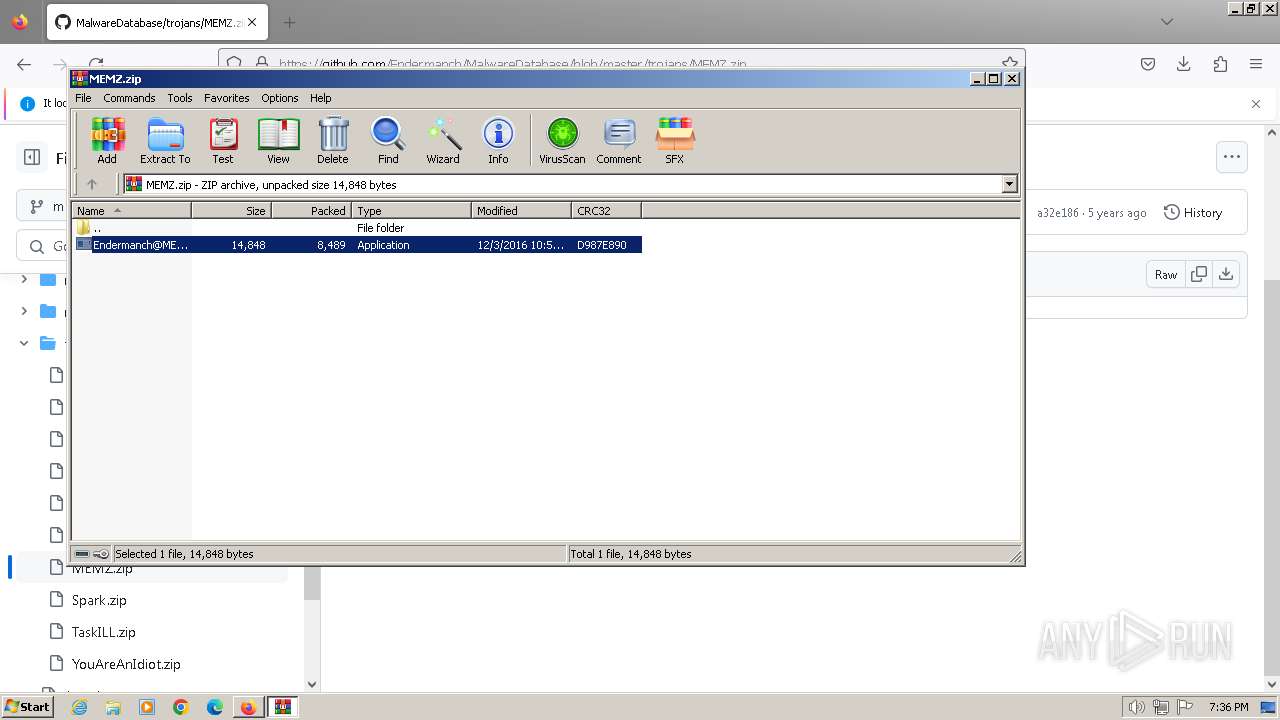Add an archive Comment
The height and width of the screenshot is (720, 1280).
click(619, 140)
